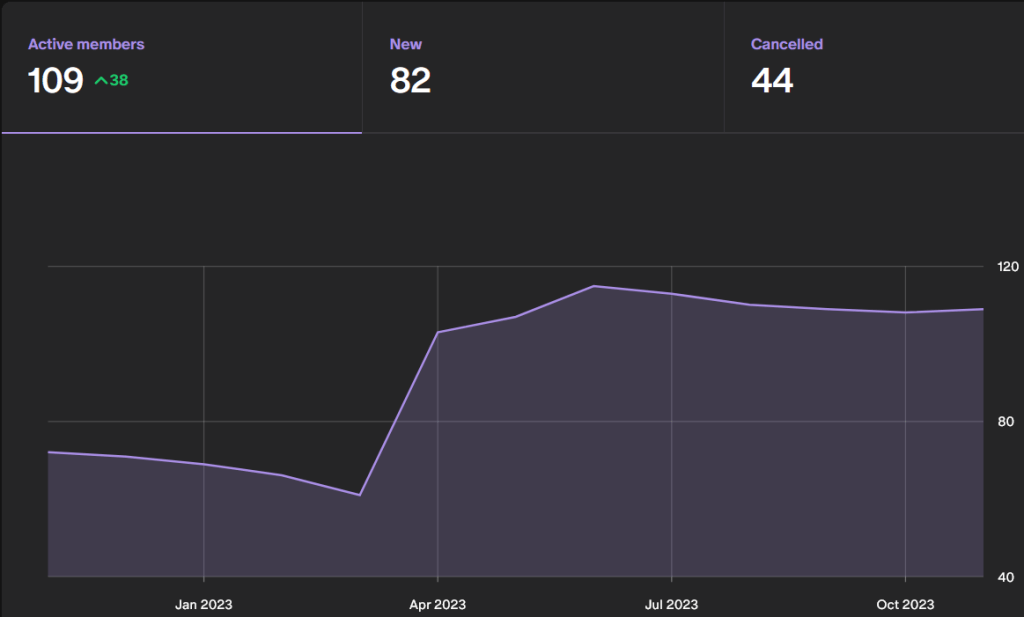The image size is (1024, 617).
Task: Click the chart line's lowest dip point
Action: click(x=360, y=495)
